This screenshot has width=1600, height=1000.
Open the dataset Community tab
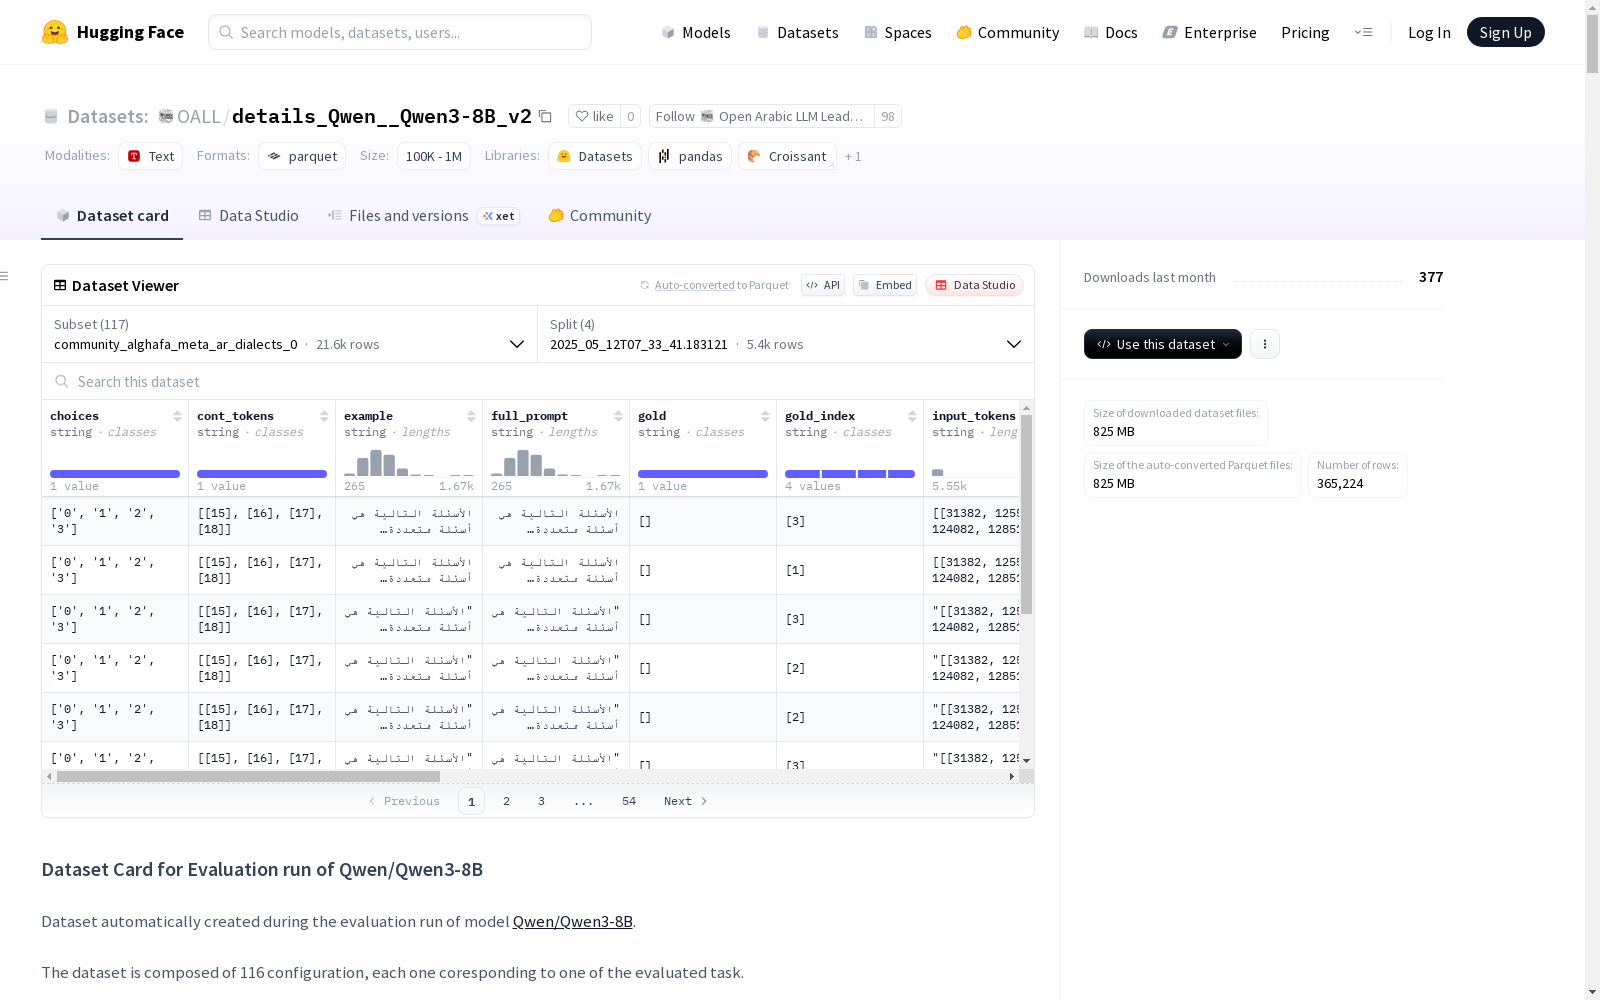point(600,215)
